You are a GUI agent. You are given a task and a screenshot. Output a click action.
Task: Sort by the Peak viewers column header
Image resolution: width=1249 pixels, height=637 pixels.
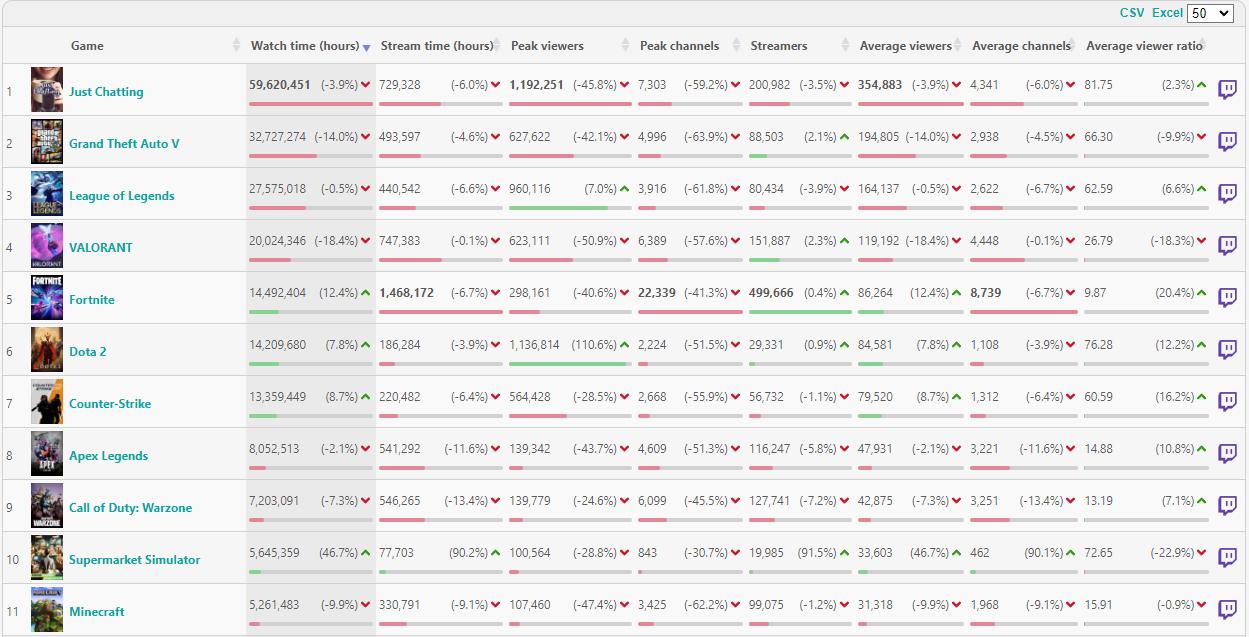pos(547,46)
